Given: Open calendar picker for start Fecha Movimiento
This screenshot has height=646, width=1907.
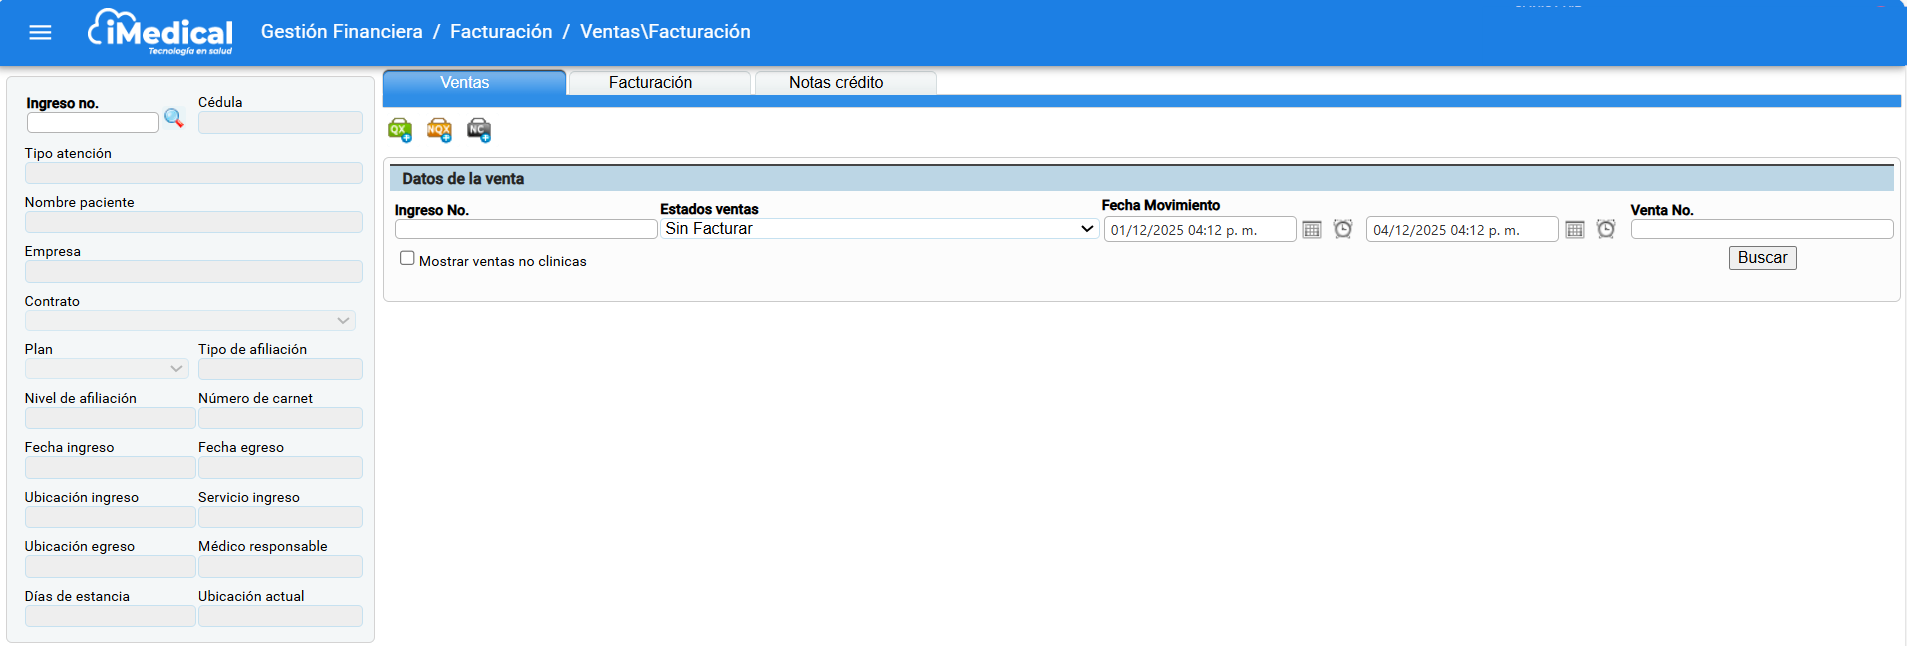Looking at the screenshot, I should [x=1312, y=230].
